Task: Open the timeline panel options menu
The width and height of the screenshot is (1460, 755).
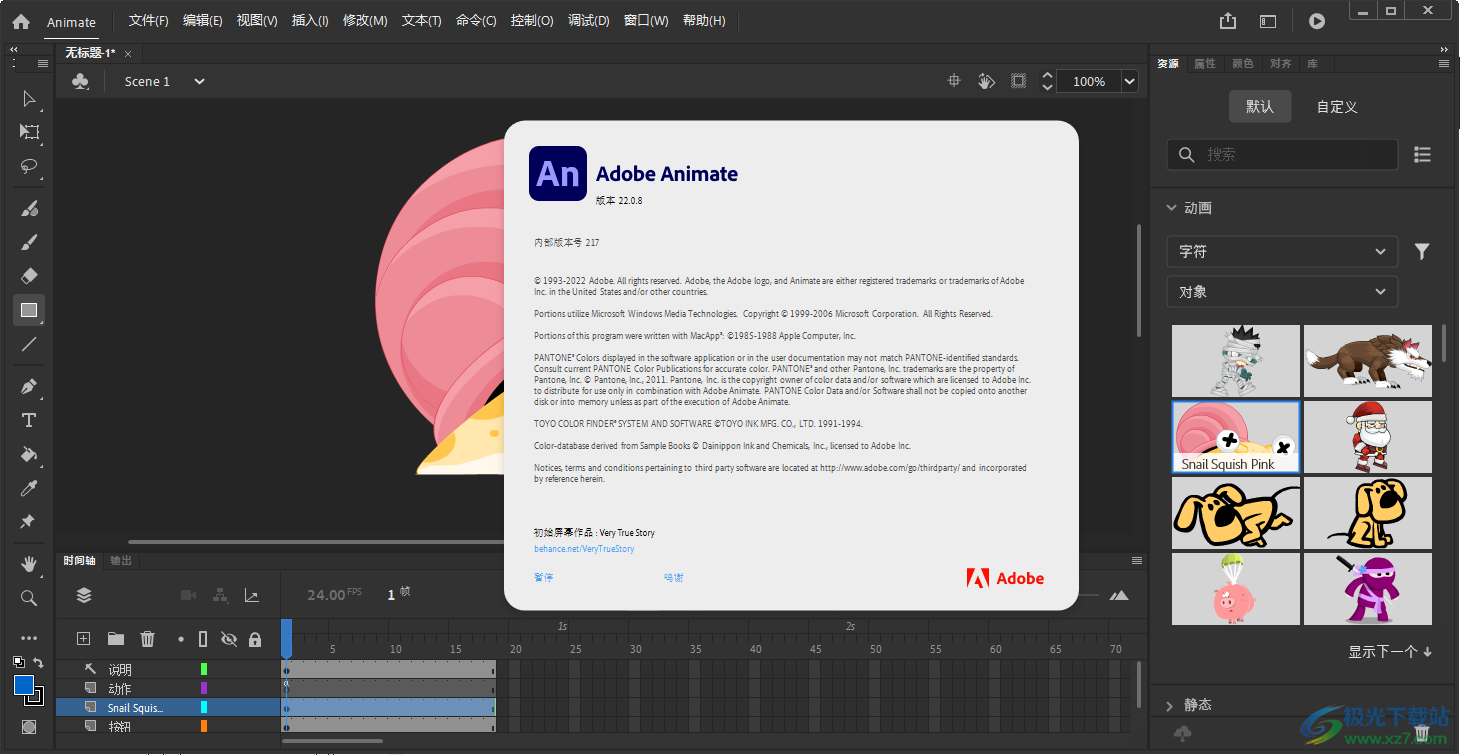Action: [x=1136, y=561]
